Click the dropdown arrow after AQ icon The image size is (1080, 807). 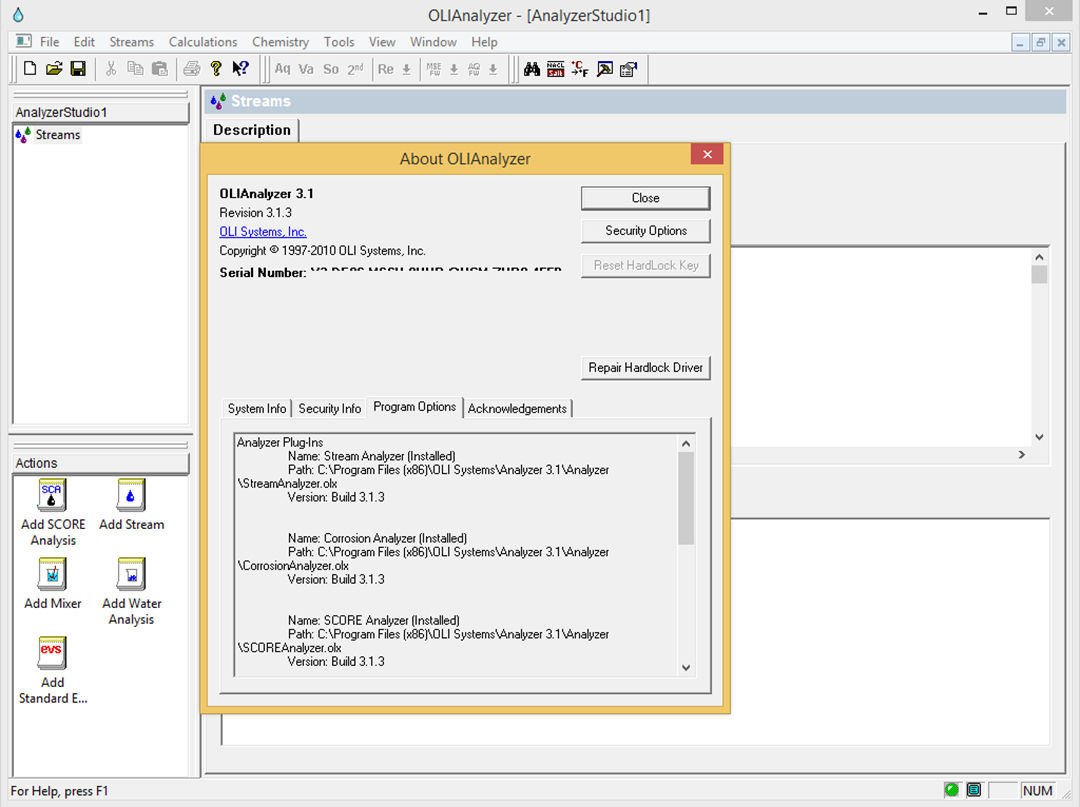[493, 69]
